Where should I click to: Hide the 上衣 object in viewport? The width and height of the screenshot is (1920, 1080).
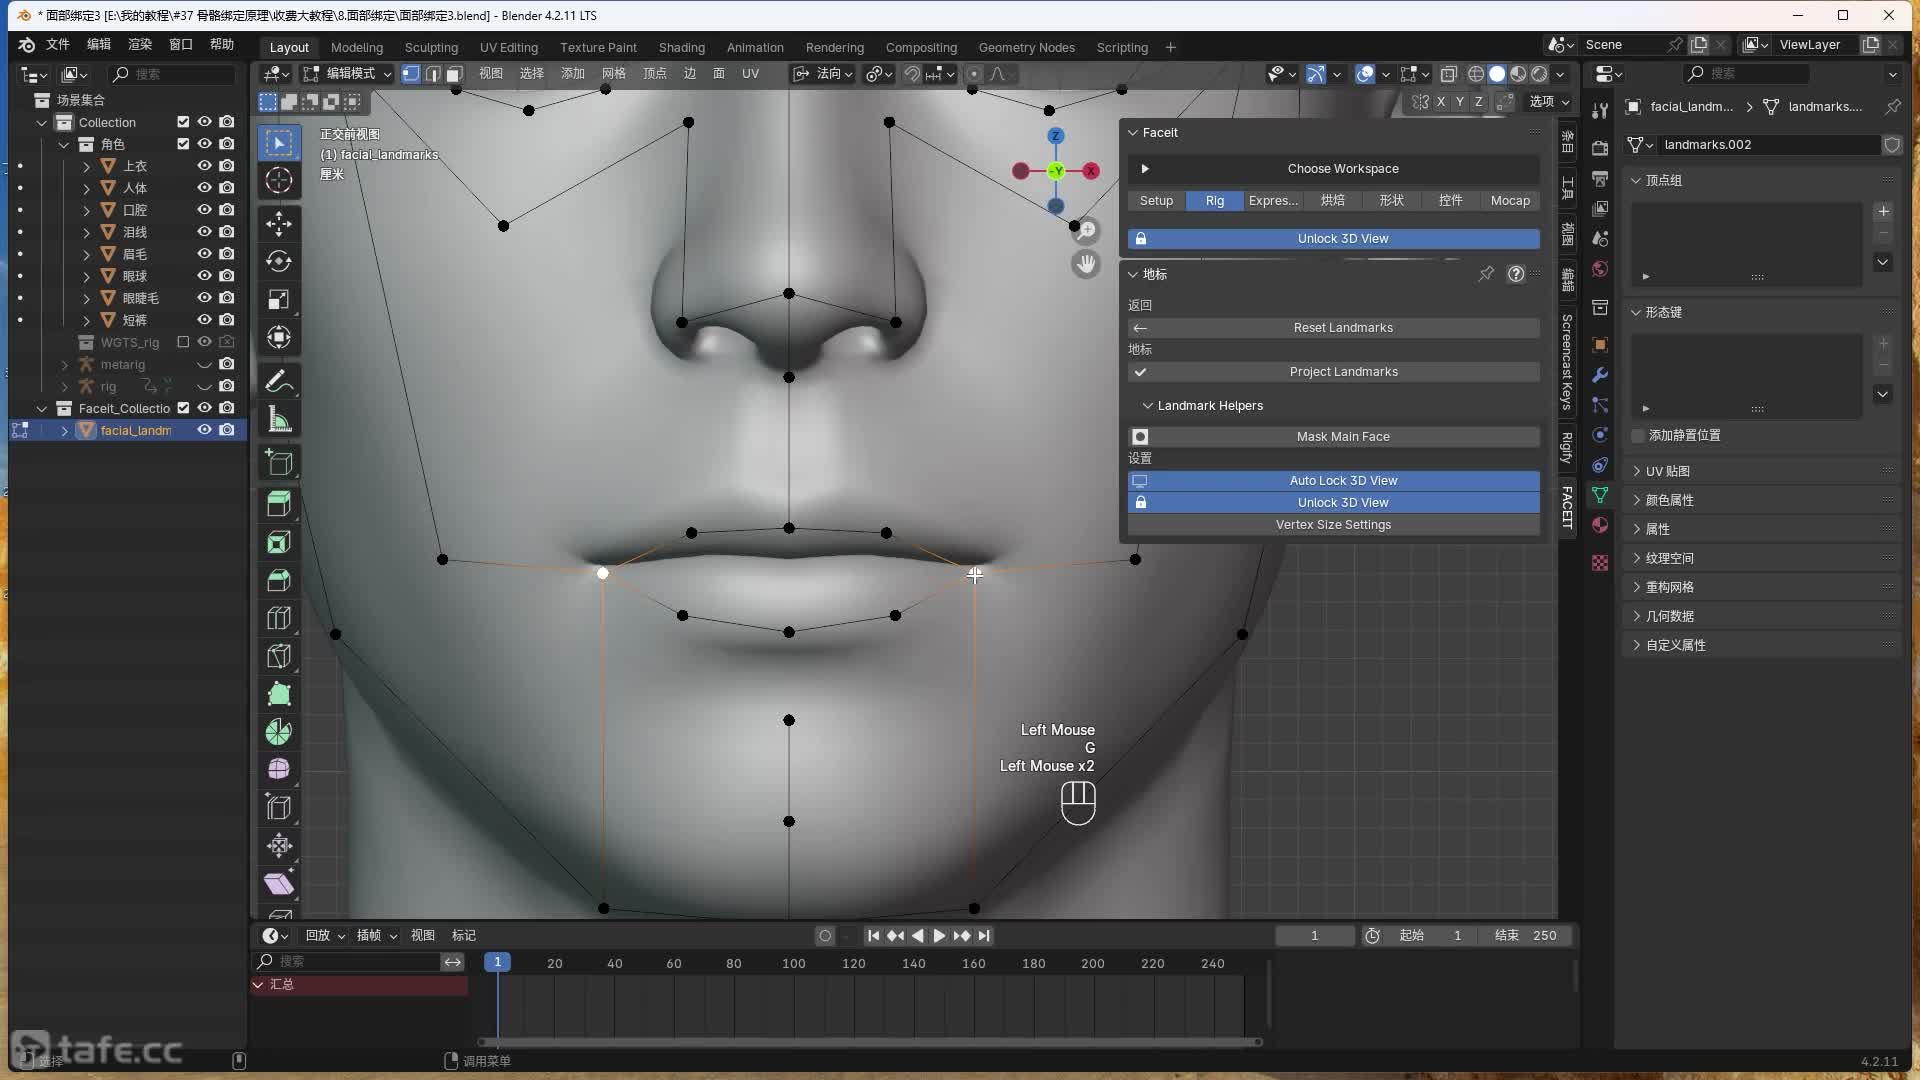coord(204,166)
